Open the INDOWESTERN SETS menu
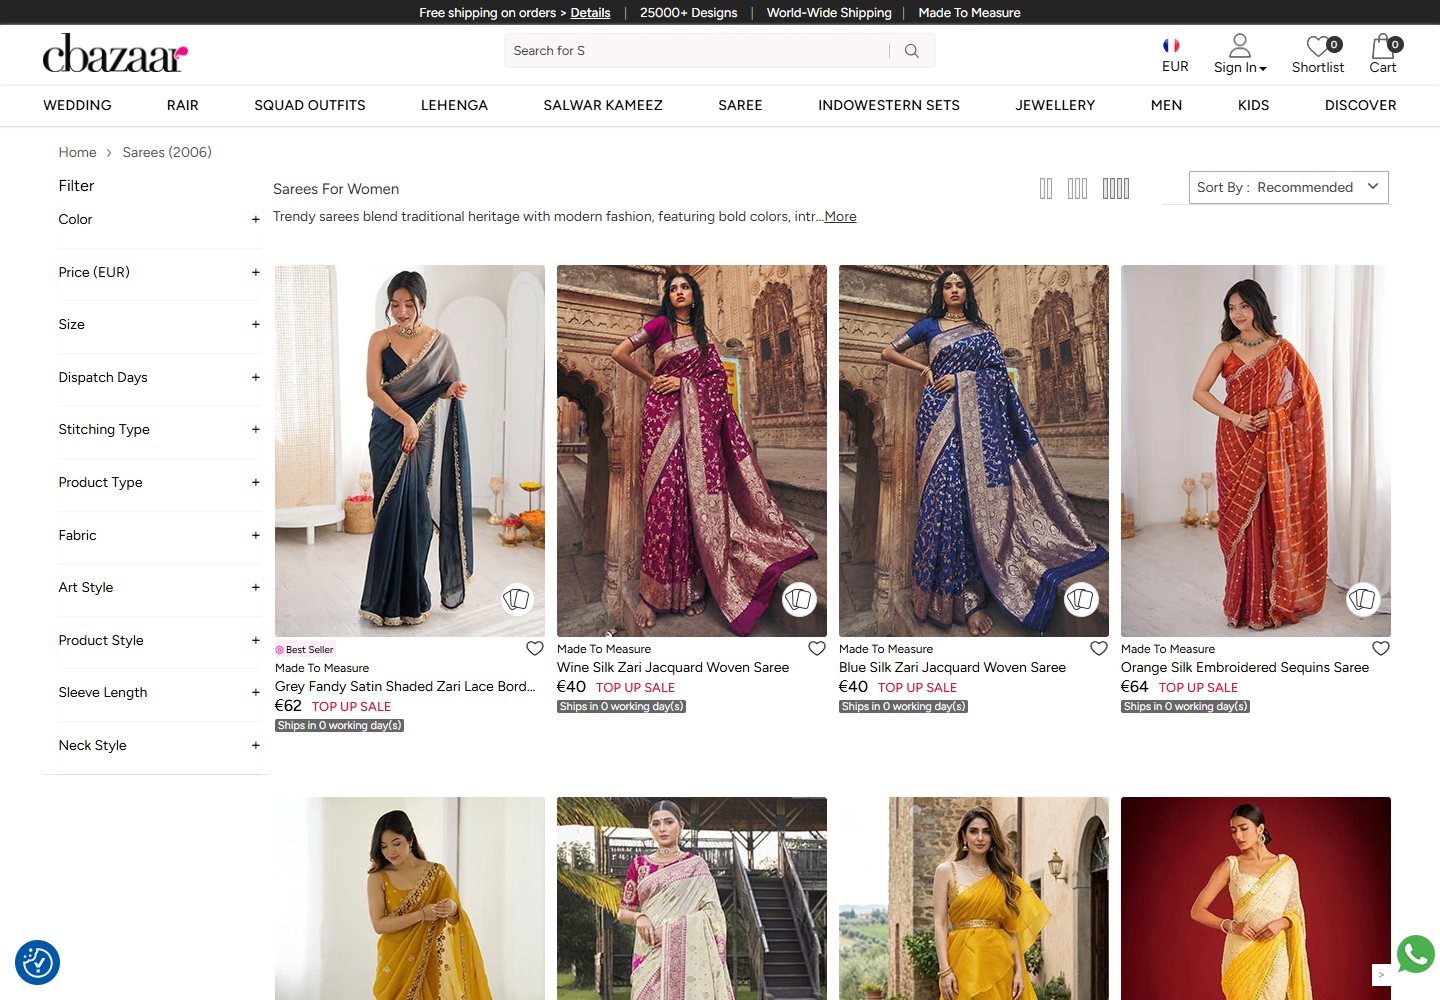This screenshot has width=1440, height=1000. (x=889, y=105)
